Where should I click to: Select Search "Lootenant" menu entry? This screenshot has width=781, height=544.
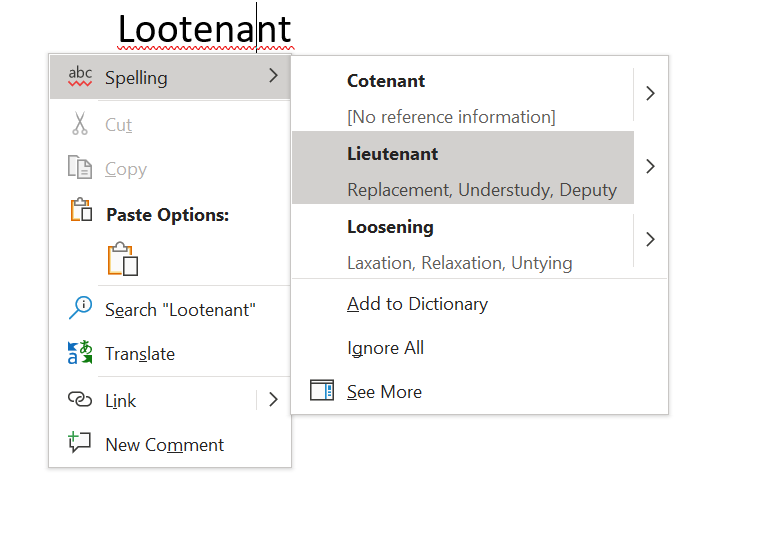[170, 310]
